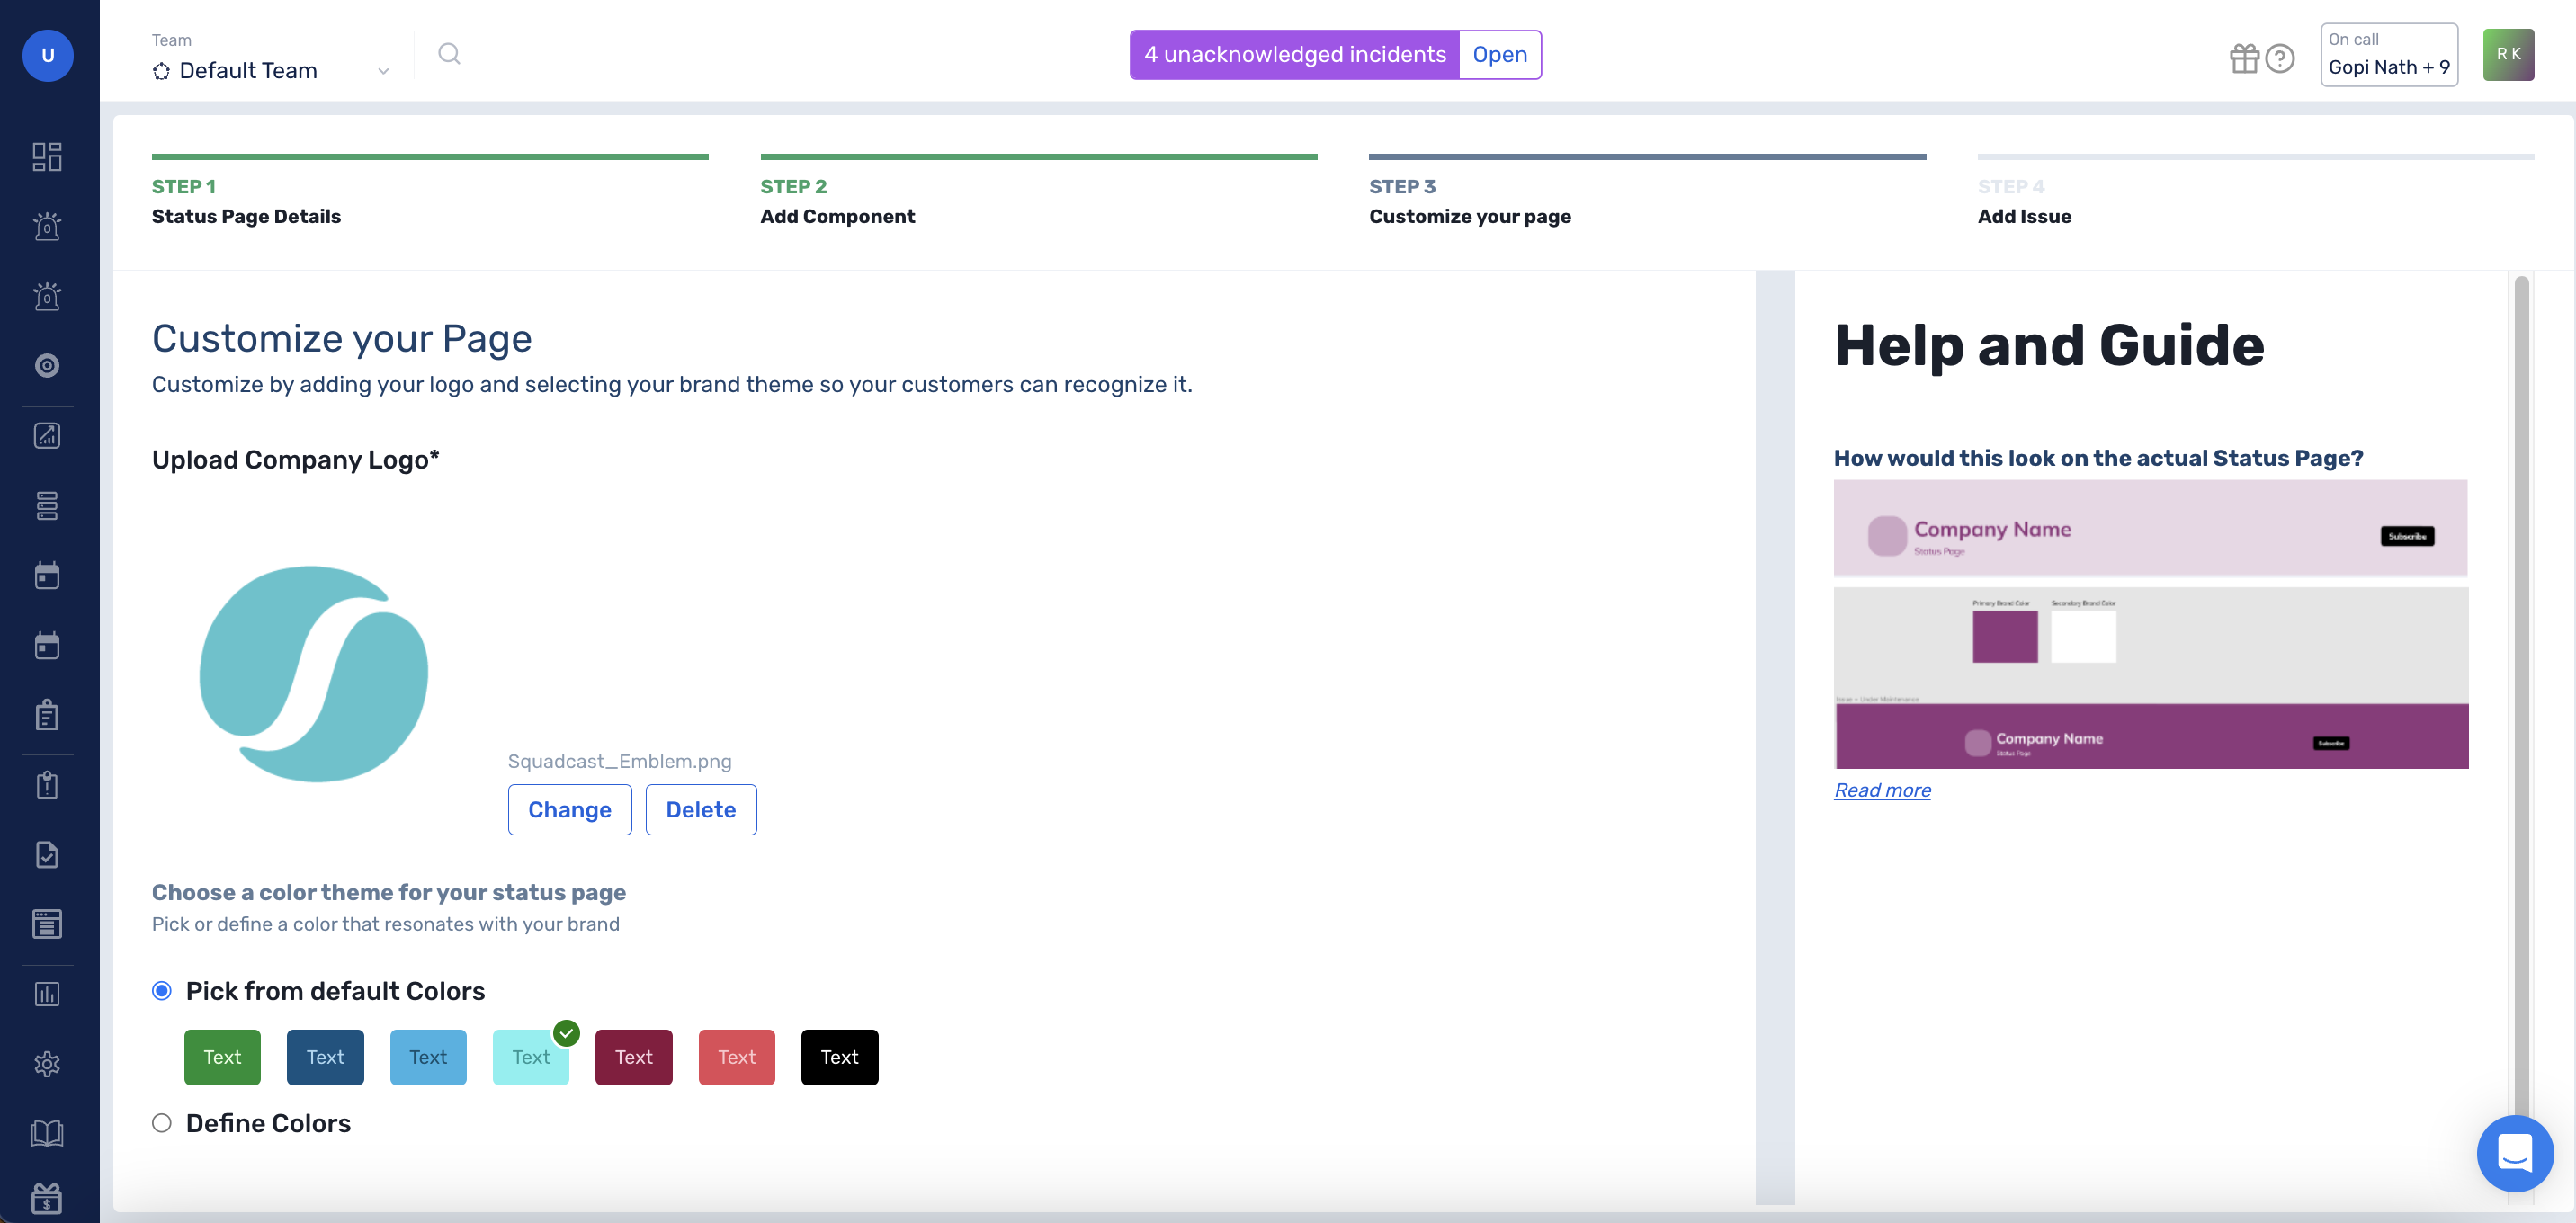Click the Change button under the logo
This screenshot has width=2576, height=1223.
click(x=569, y=809)
